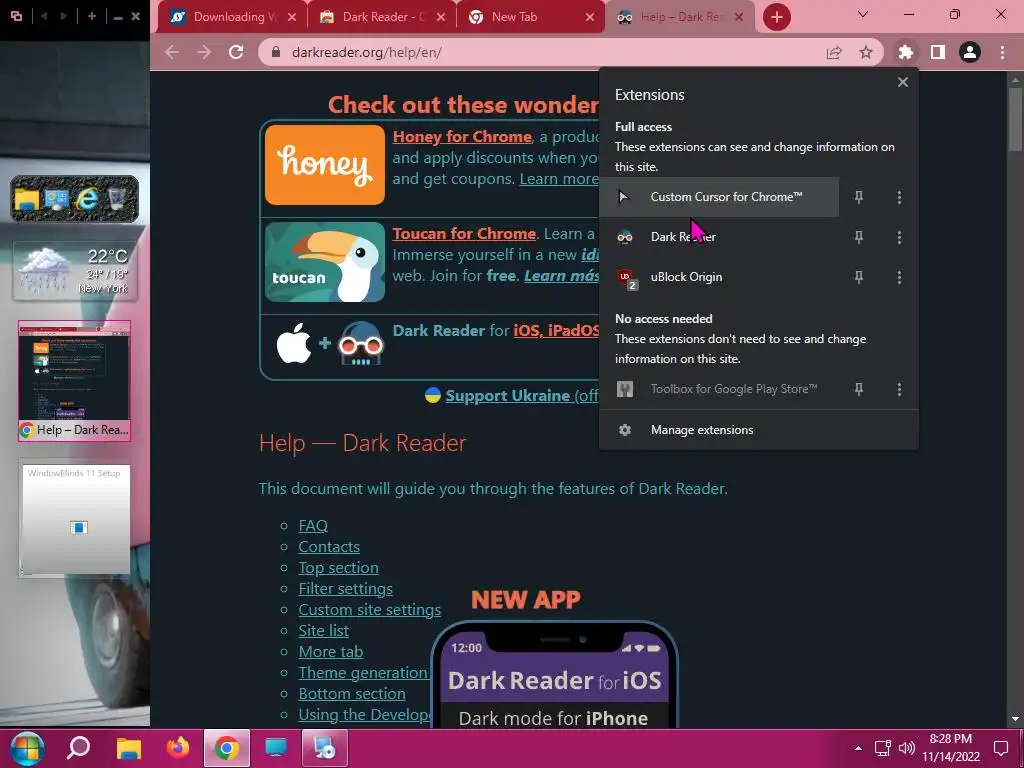Click the uBlock Origin shield icon

click(626, 278)
